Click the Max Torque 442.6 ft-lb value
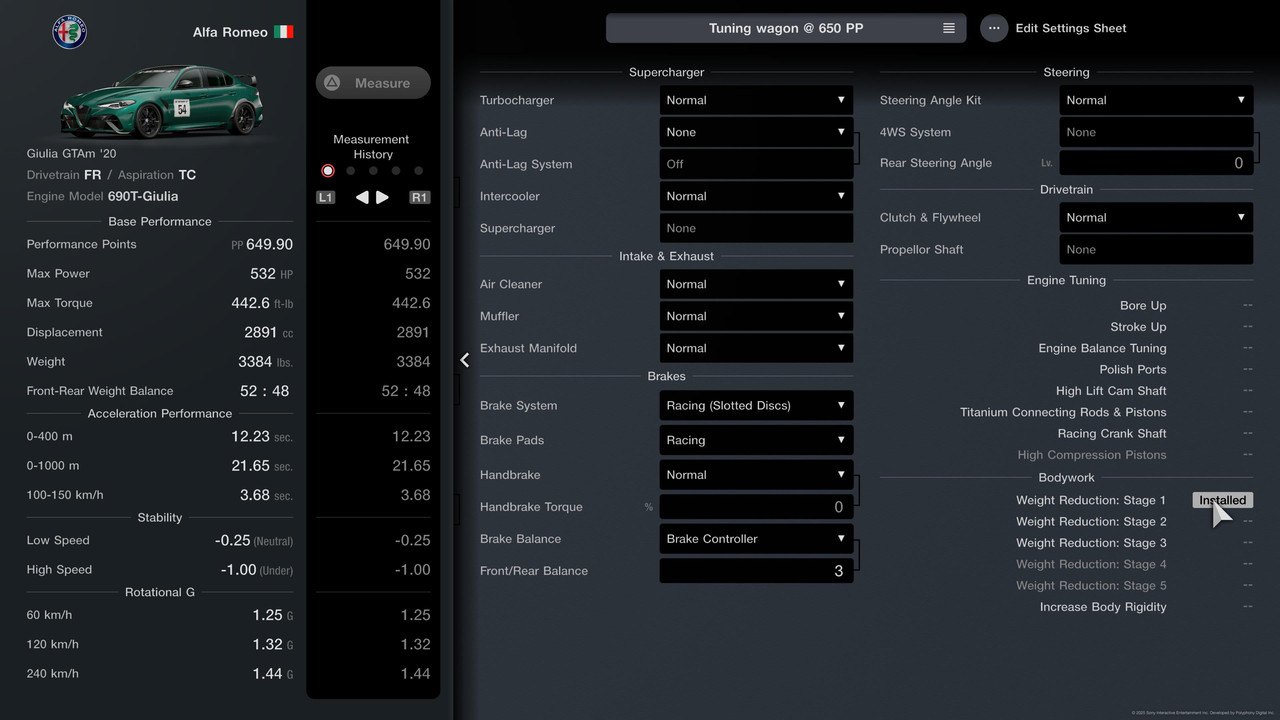The height and width of the screenshot is (720, 1280). [262, 303]
